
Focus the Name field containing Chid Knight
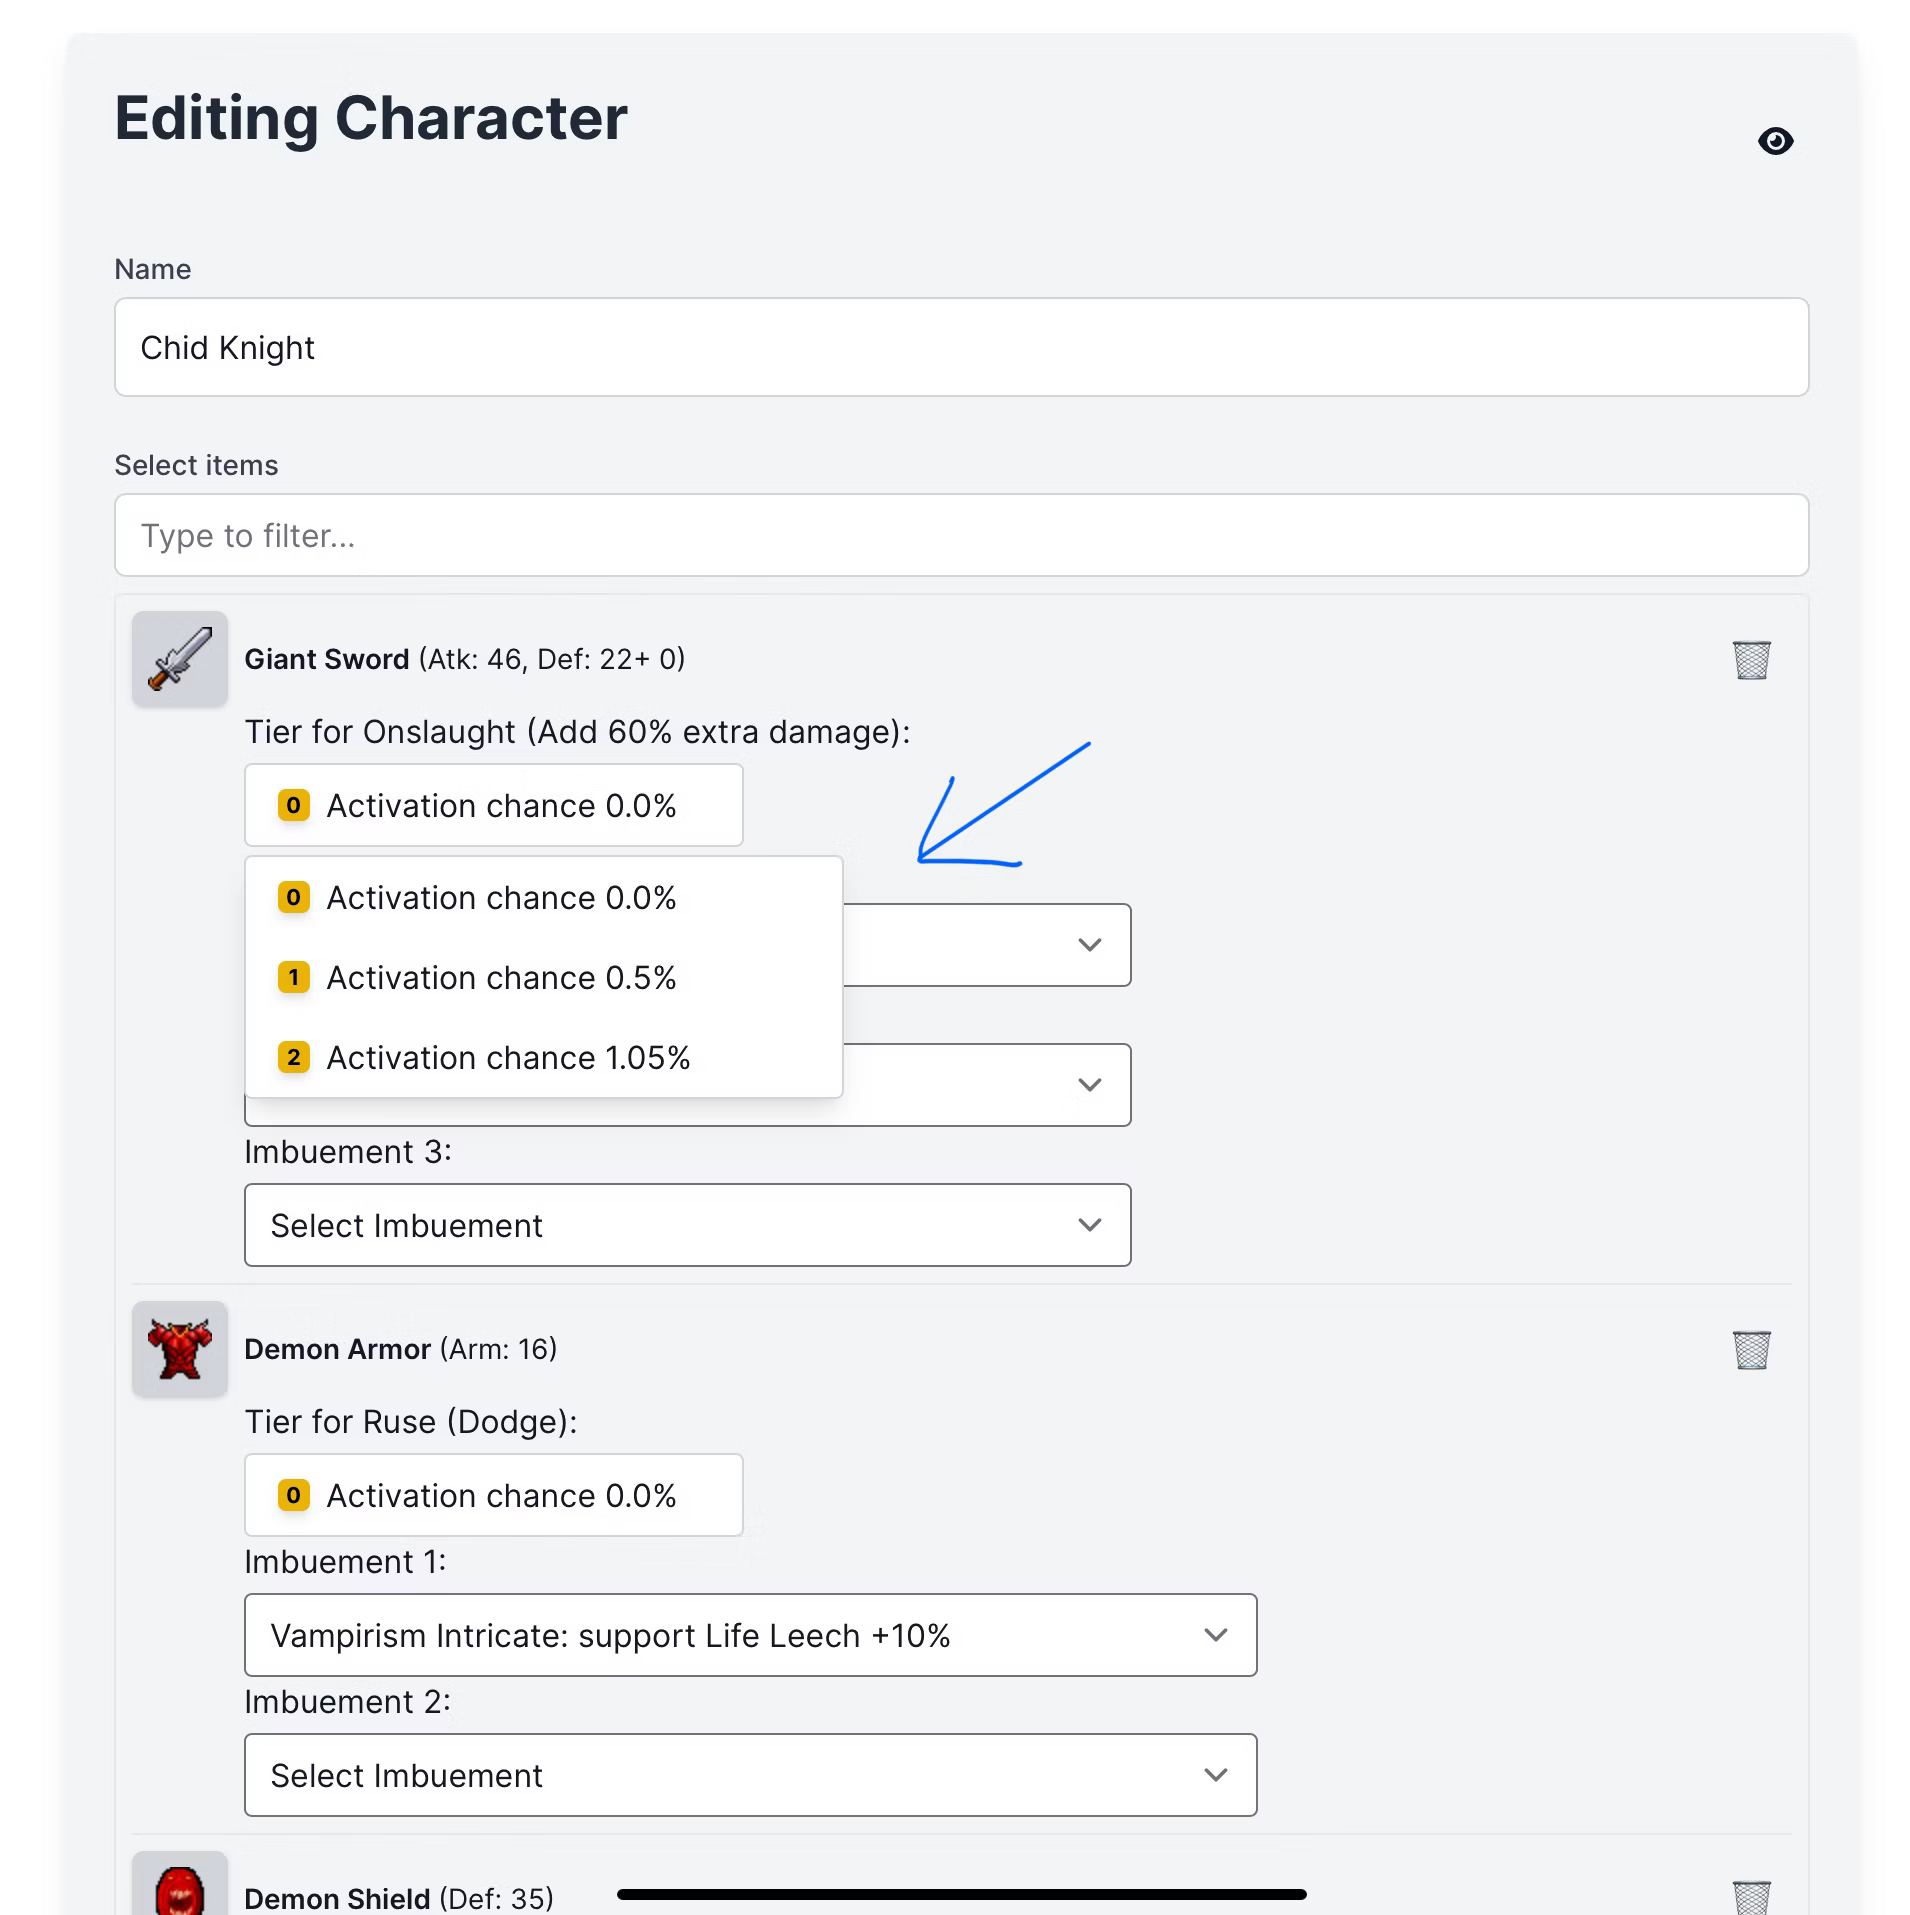click(962, 347)
